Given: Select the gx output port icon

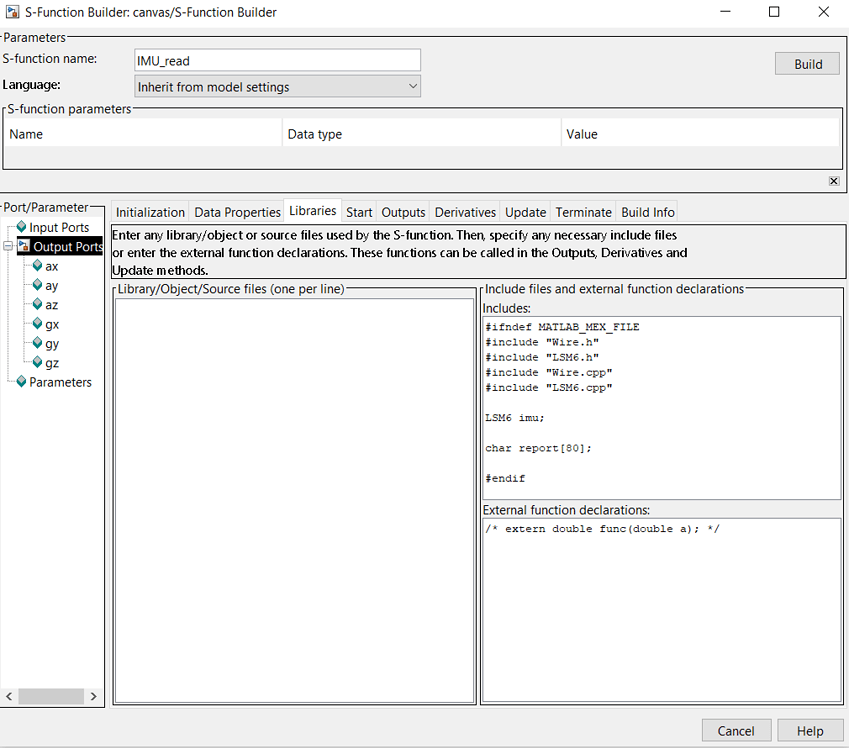Looking at the screenshot, I should click(x=36, y=324).
